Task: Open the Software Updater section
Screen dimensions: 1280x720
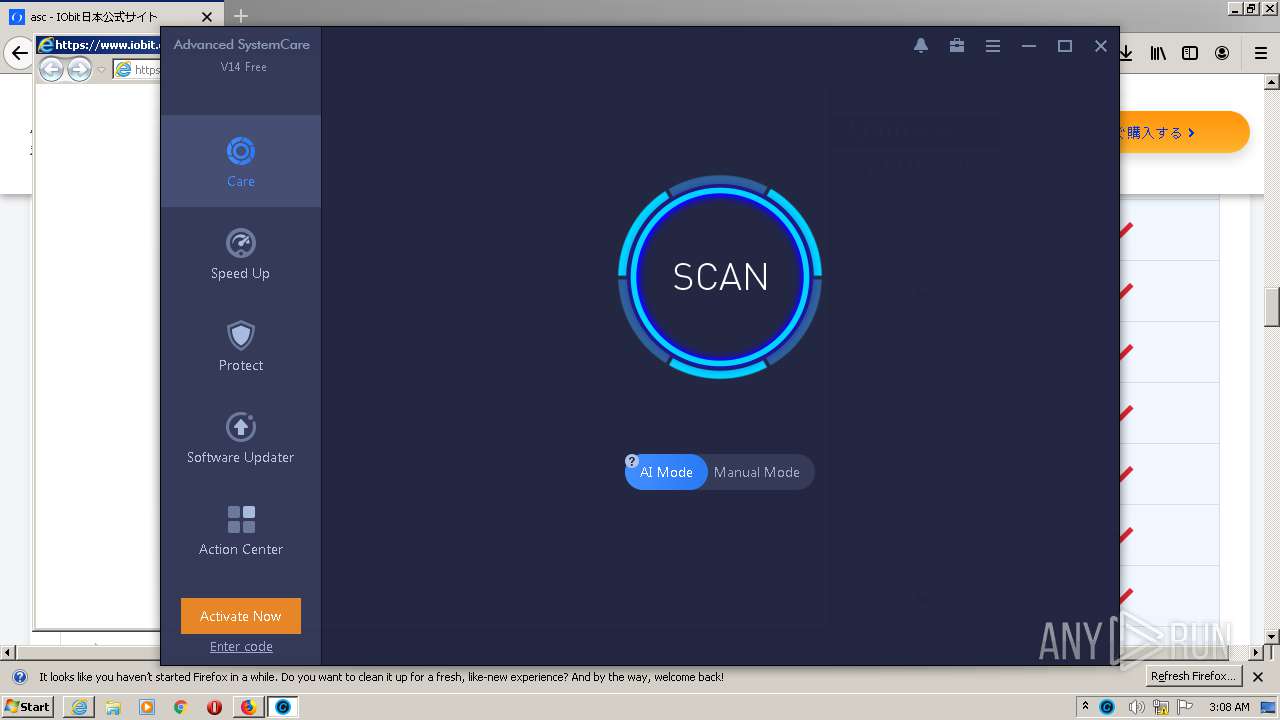Action: (x=240, y=437)
